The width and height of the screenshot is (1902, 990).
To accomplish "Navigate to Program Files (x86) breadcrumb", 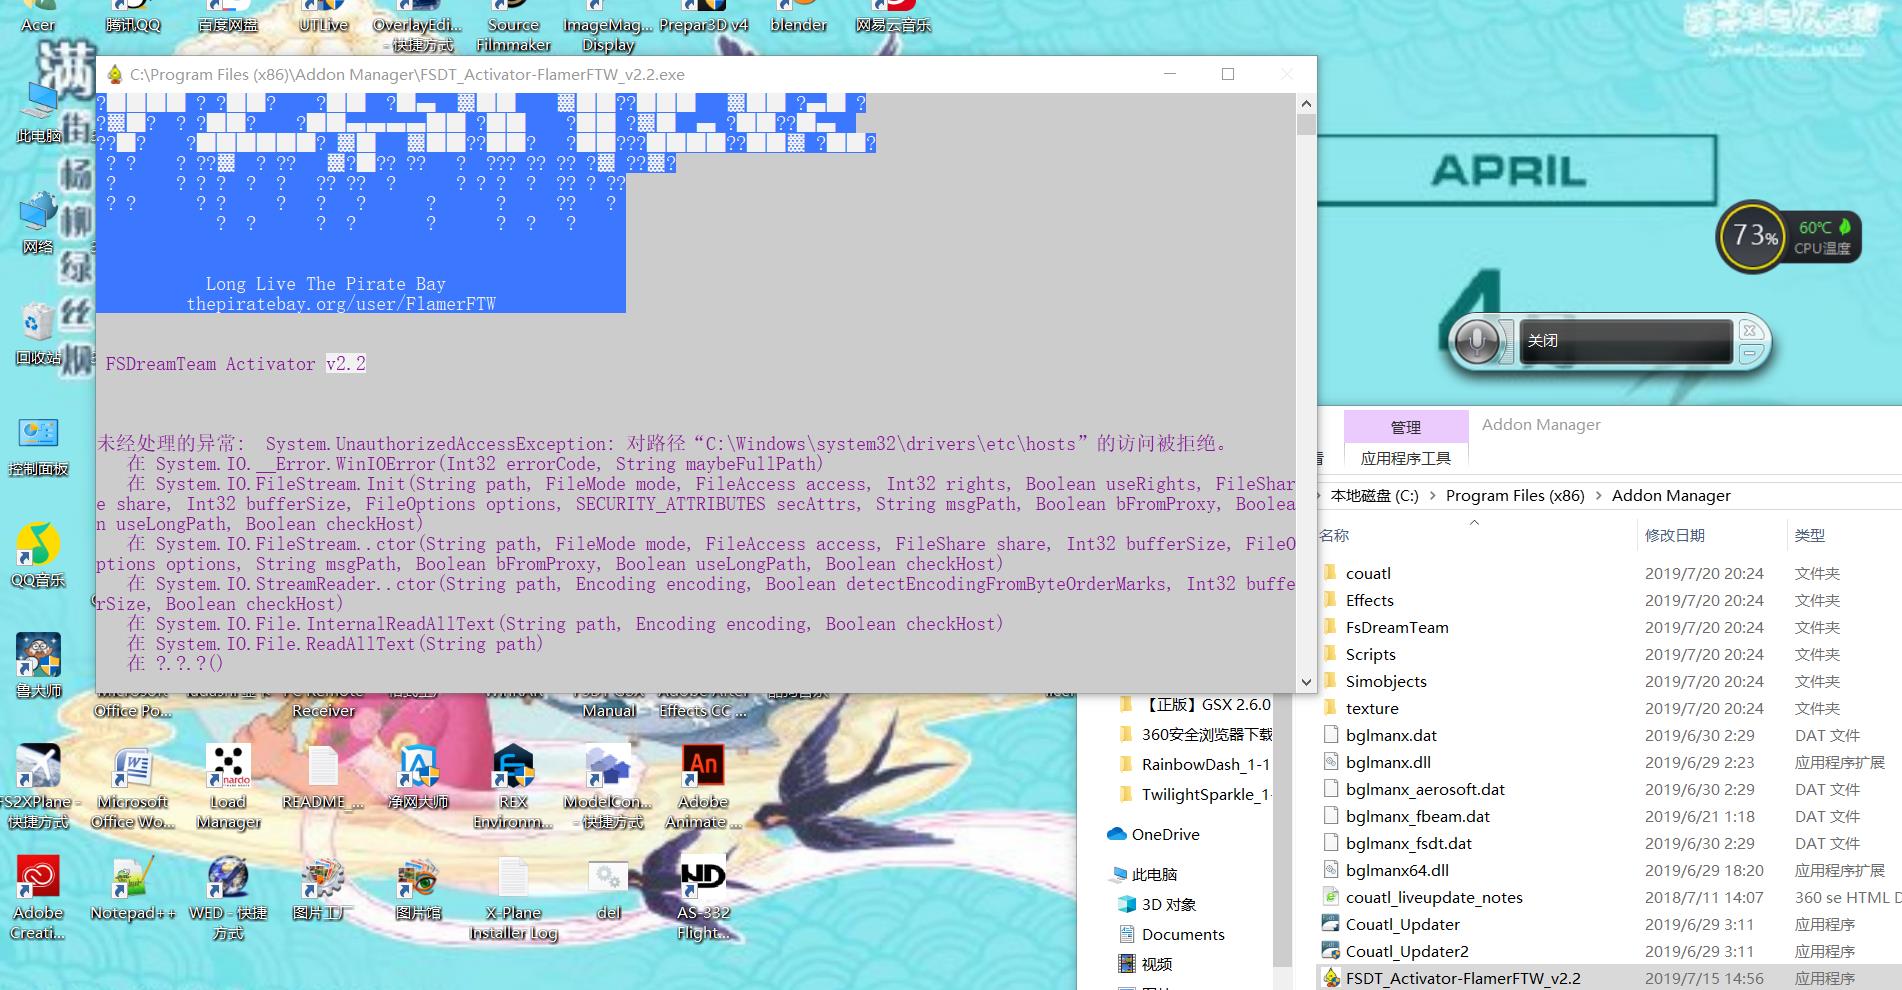I will click(x=1515, y=495).
